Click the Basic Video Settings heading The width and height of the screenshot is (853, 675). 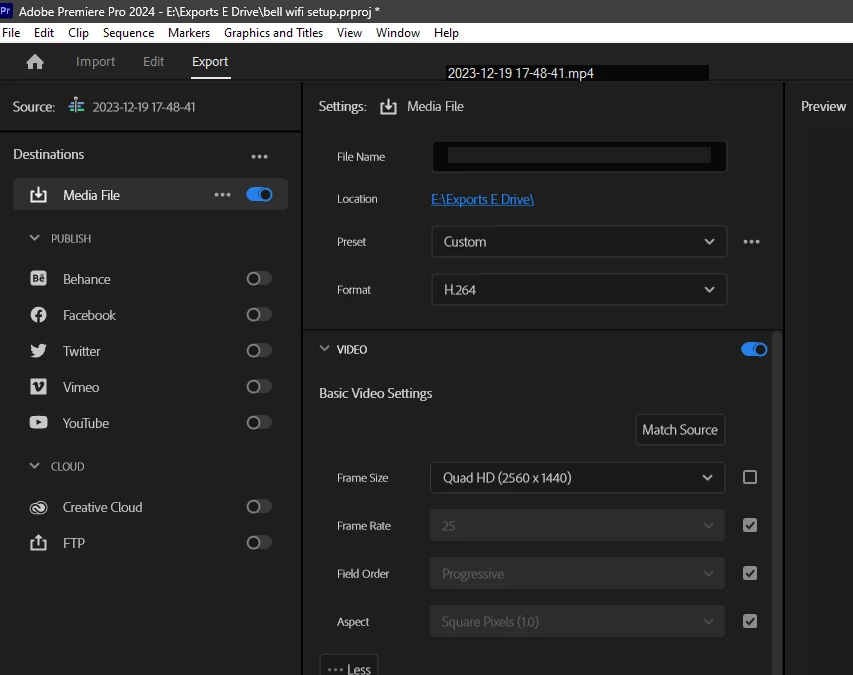pos(375,393)
